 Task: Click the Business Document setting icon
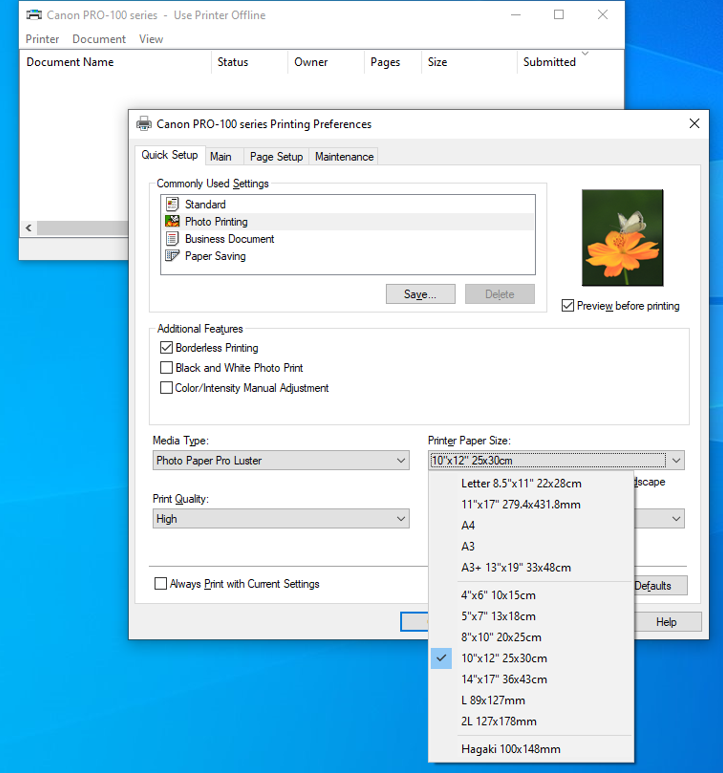pos(172,239)
